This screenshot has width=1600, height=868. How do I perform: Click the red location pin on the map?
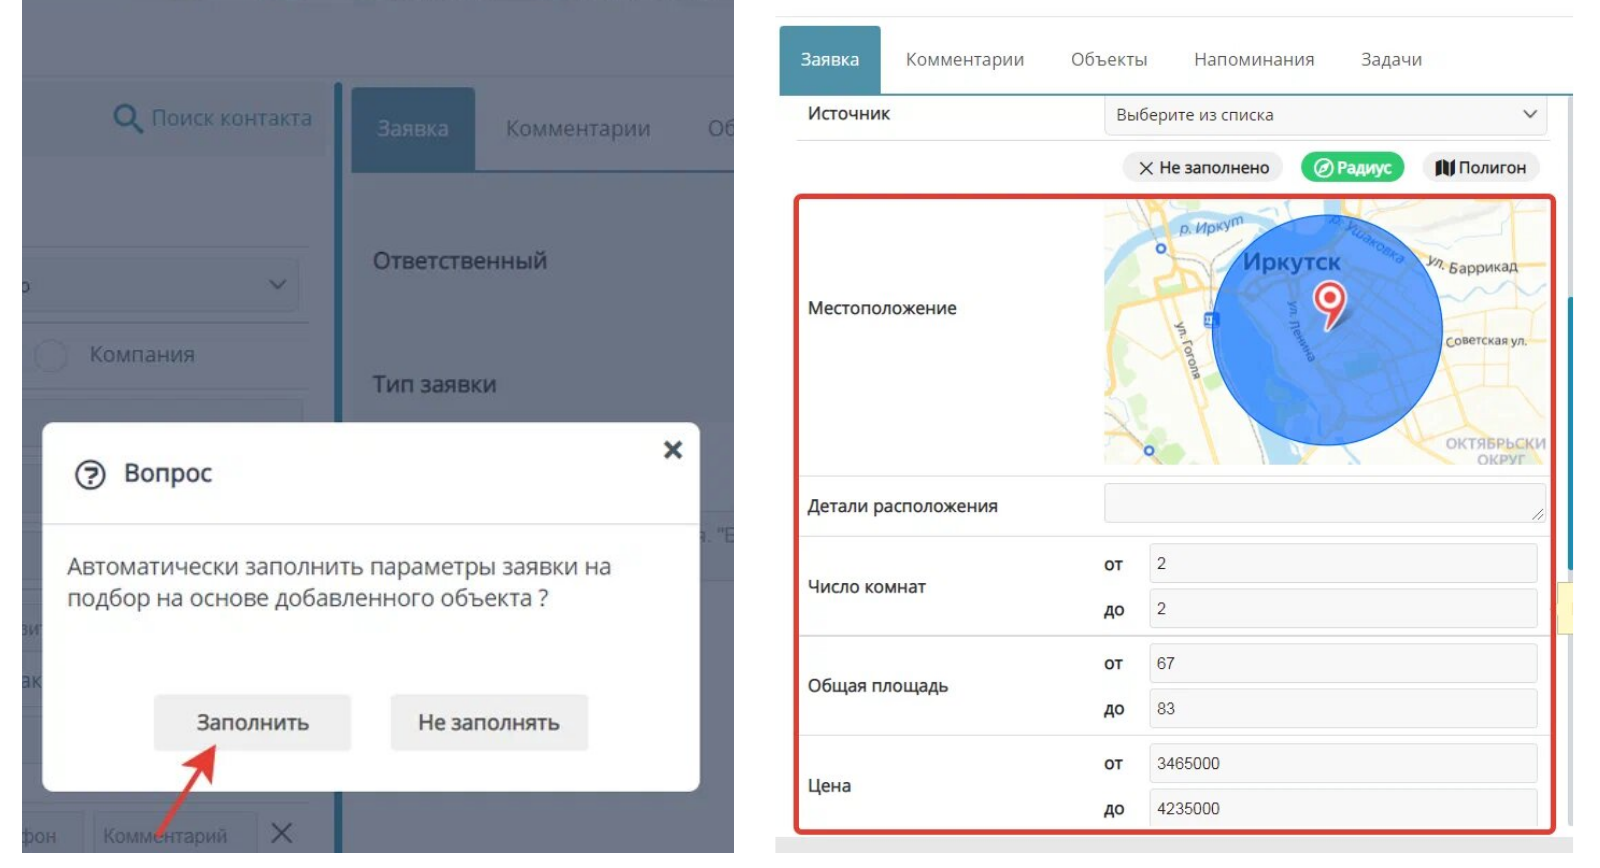1329,305
